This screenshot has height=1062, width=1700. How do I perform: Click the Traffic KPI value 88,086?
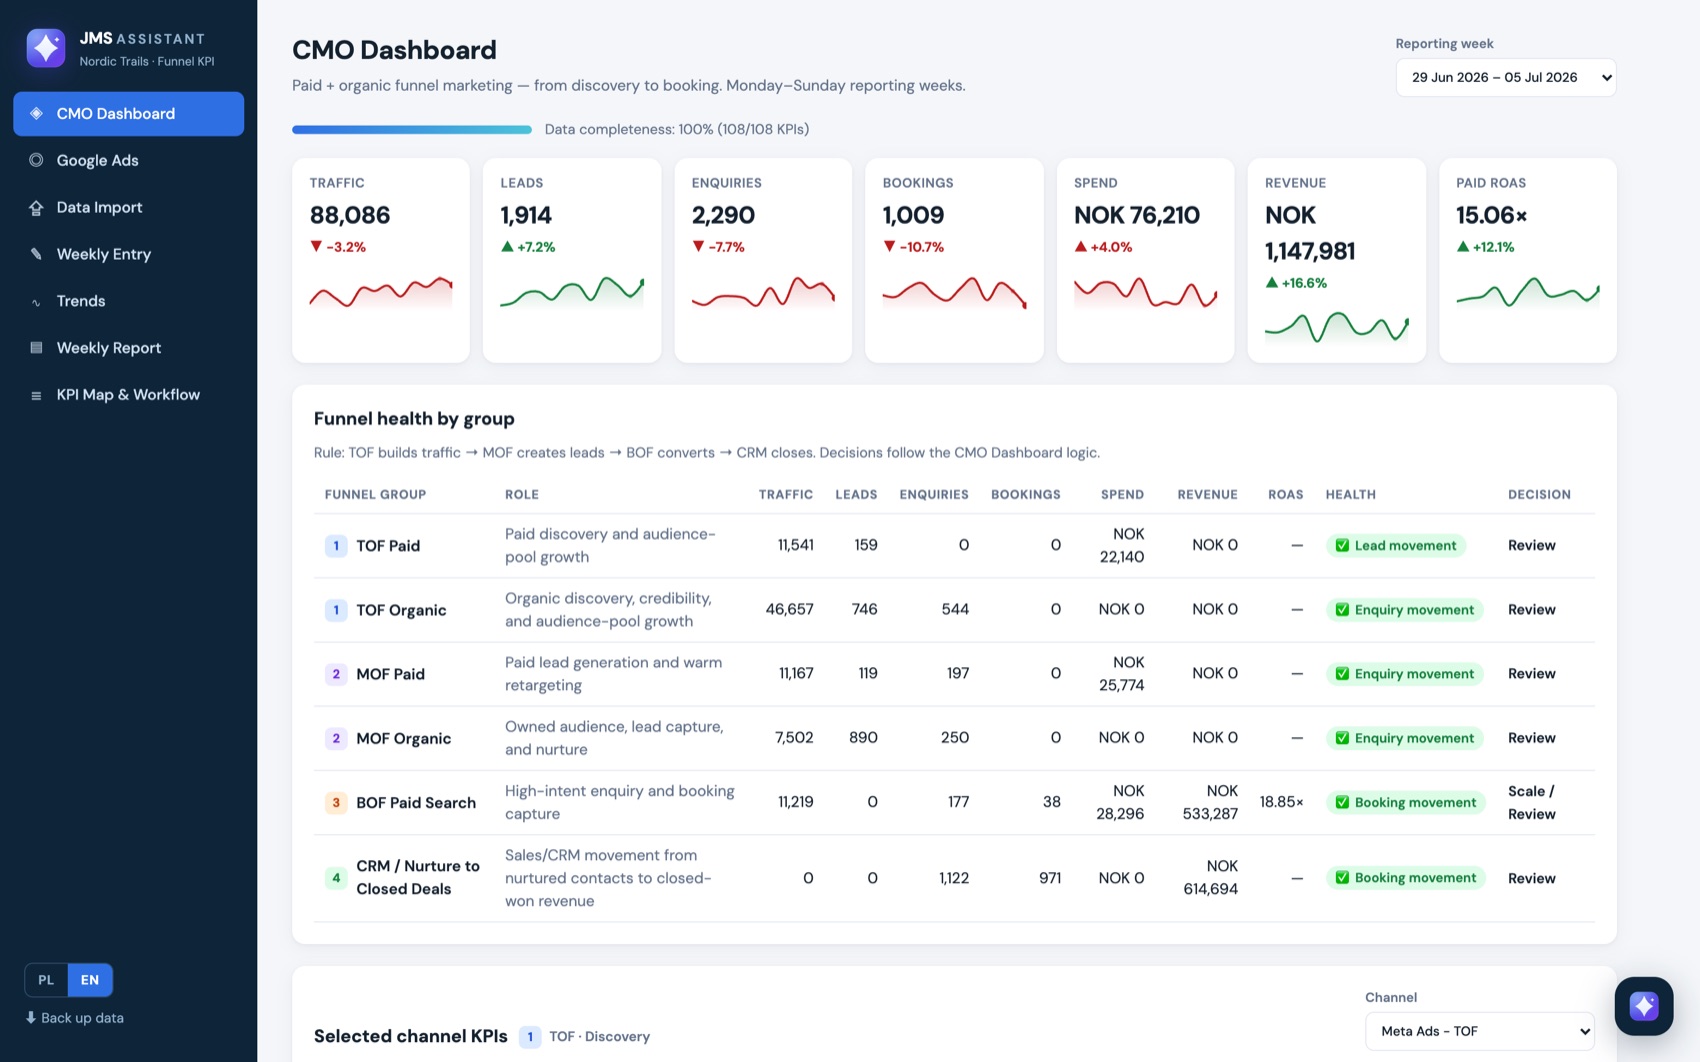coord(350,215)
